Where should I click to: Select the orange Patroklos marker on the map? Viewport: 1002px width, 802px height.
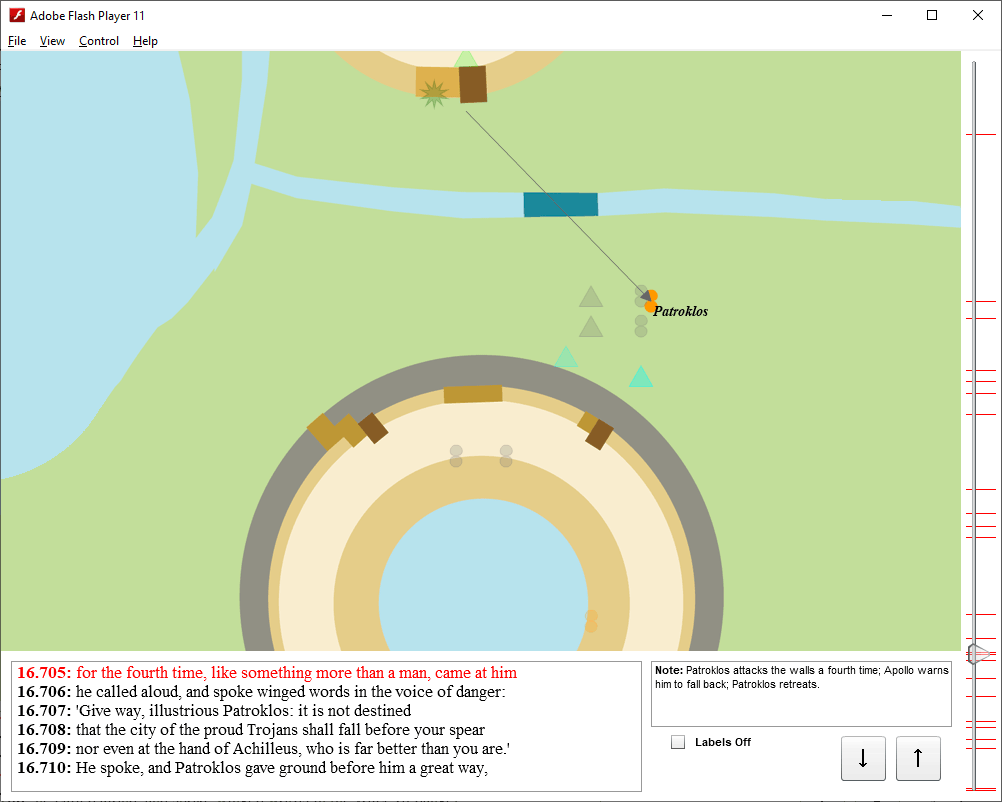click(651, 301)
